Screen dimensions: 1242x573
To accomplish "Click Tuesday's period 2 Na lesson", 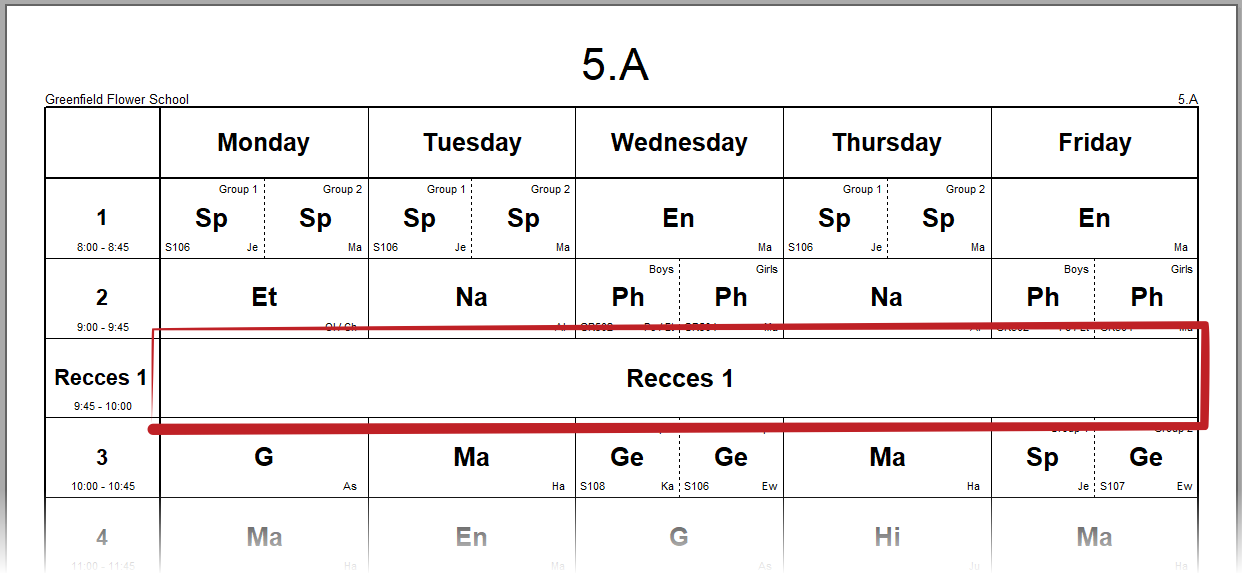I will [472, 298].
